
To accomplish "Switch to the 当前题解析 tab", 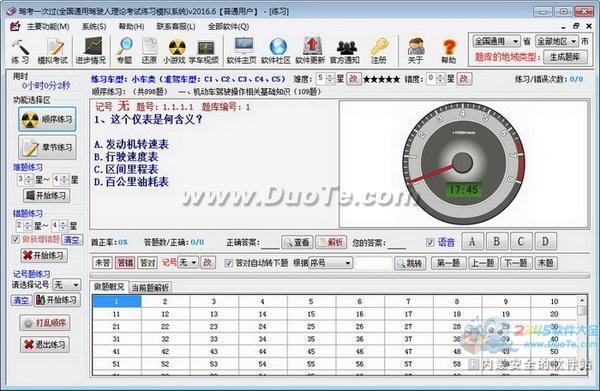I will [150, 287].
